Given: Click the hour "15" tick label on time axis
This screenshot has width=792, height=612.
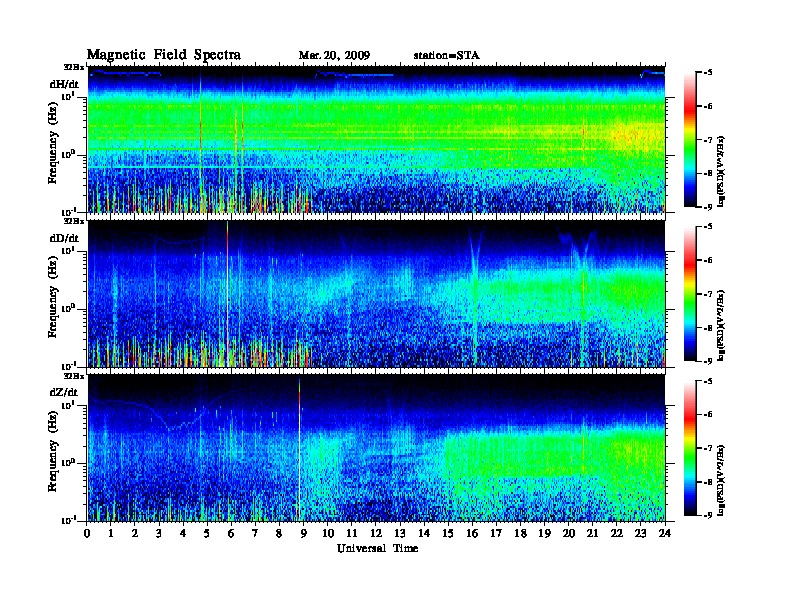Looking at the screenshot, I should [448, 533].
